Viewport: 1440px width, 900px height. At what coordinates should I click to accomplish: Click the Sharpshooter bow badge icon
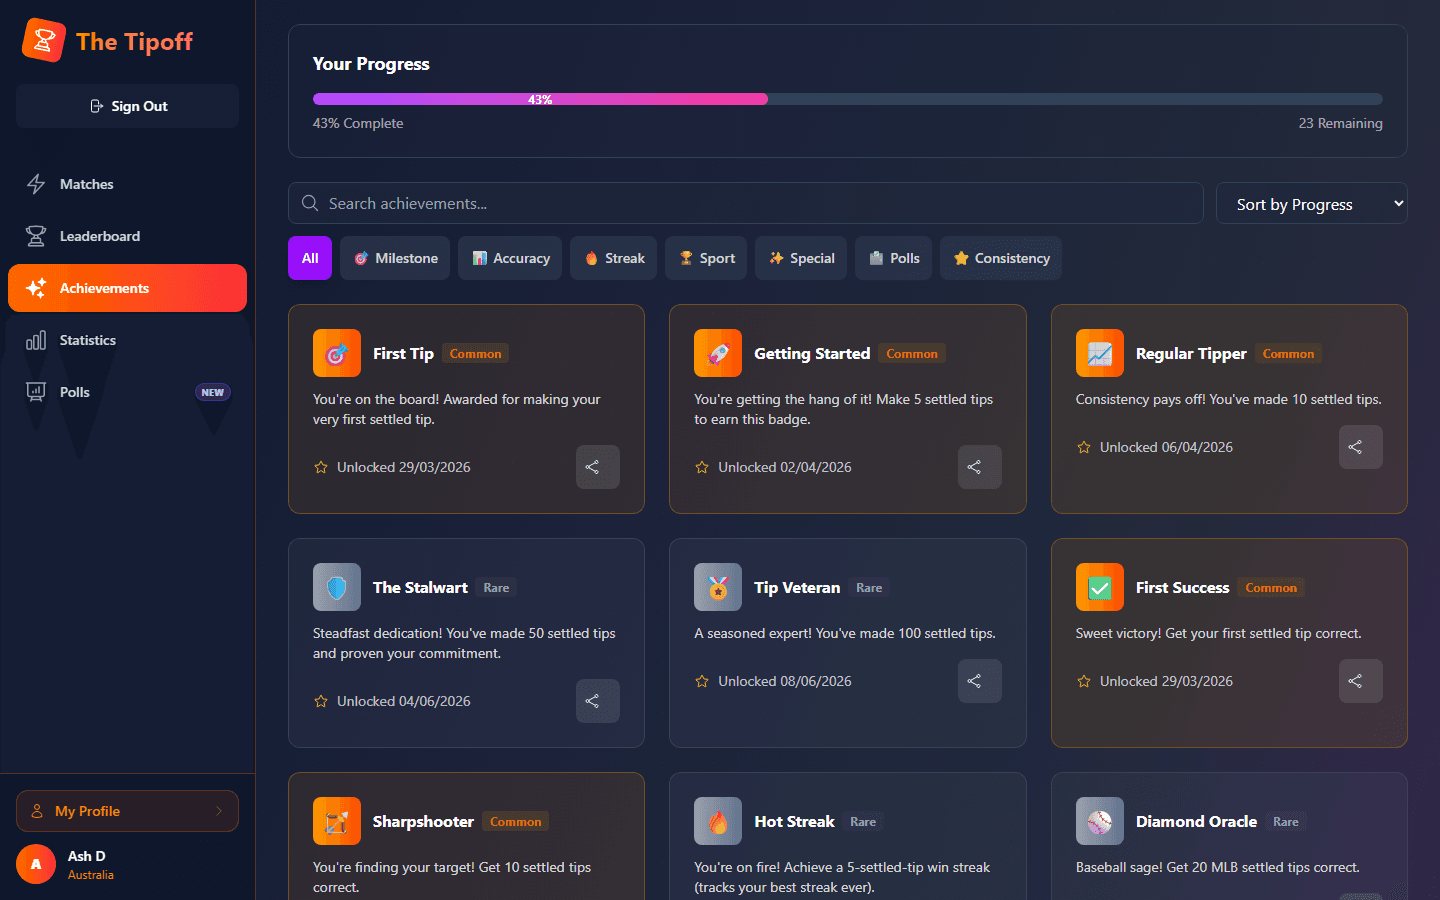tap(337, 821)
